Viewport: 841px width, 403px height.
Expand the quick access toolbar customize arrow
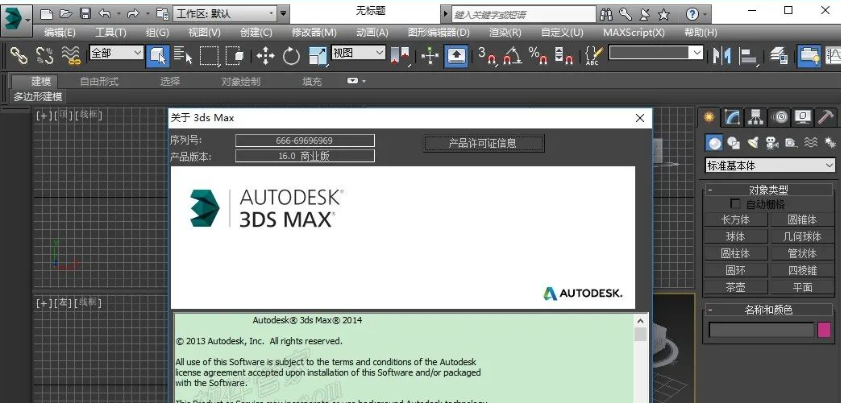click(x=283, y=13)
